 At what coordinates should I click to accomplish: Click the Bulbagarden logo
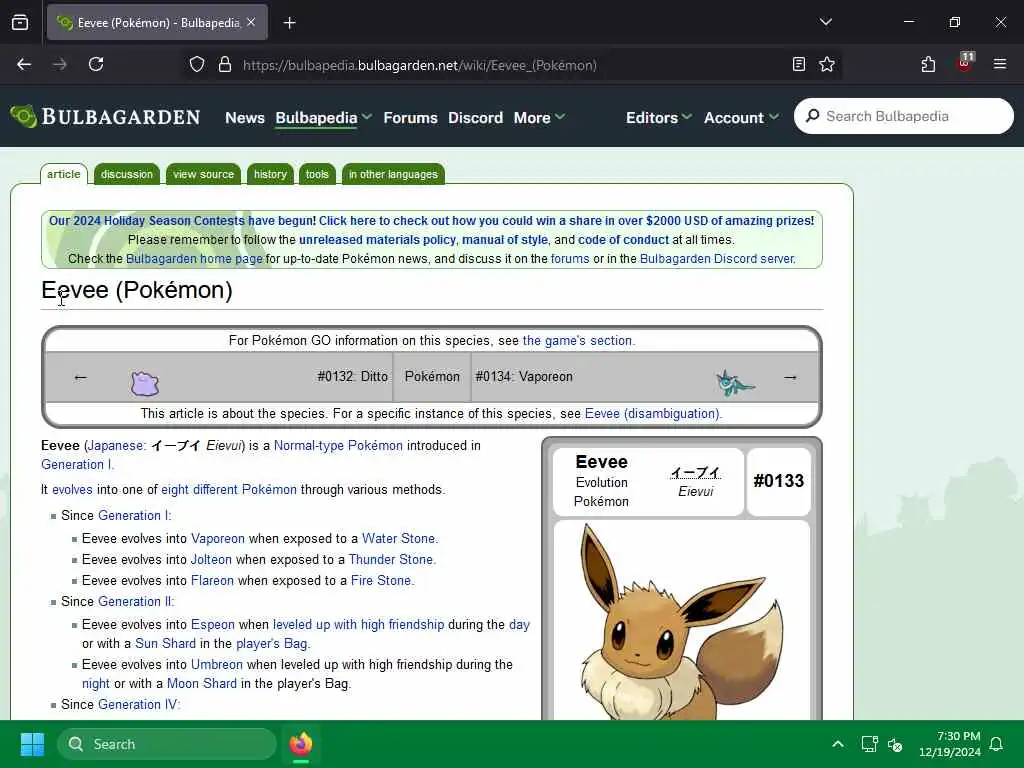(105, 117)
